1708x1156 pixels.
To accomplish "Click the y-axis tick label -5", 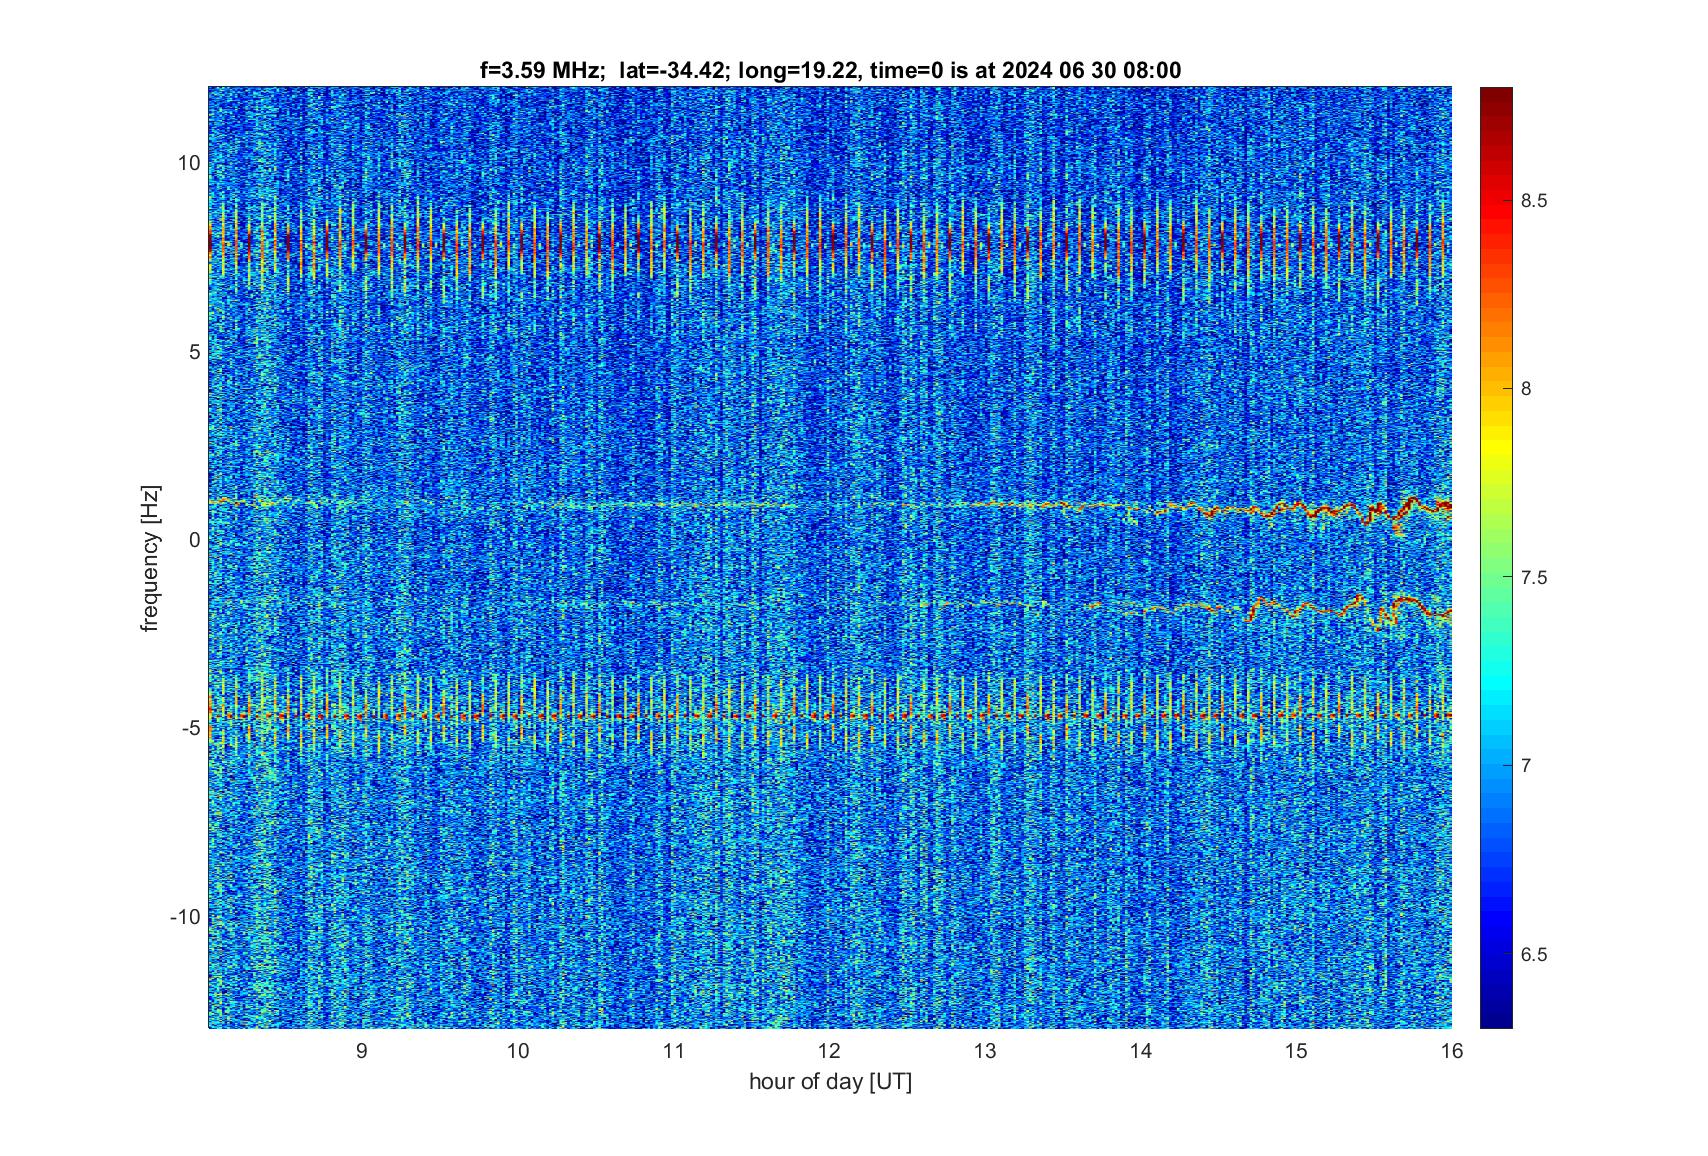I will pyautogui.click(x=190, y=728).
